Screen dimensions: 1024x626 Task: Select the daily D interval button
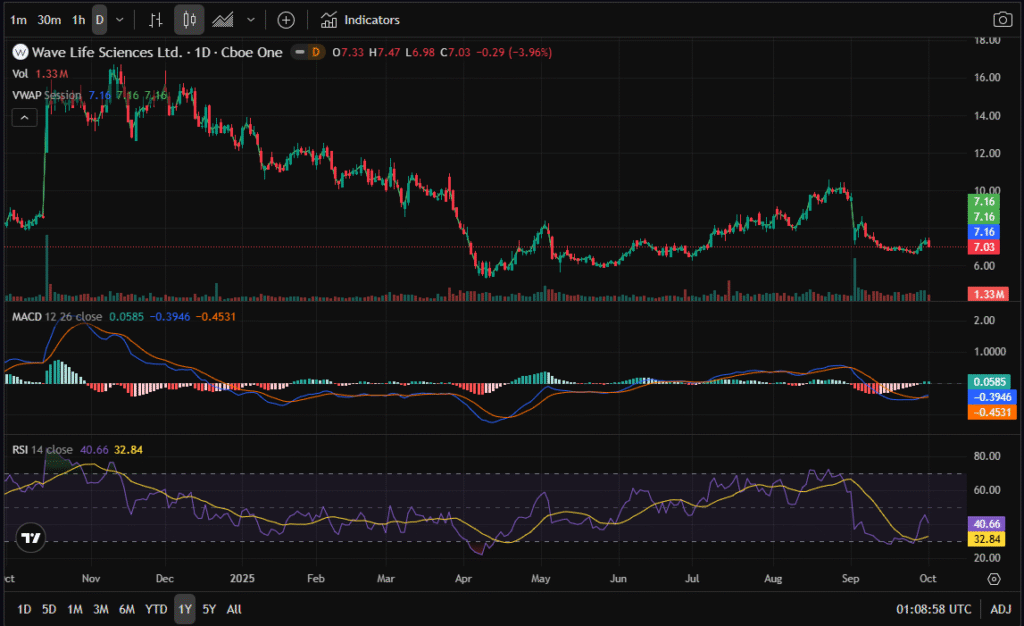click(x=99, y=20)
